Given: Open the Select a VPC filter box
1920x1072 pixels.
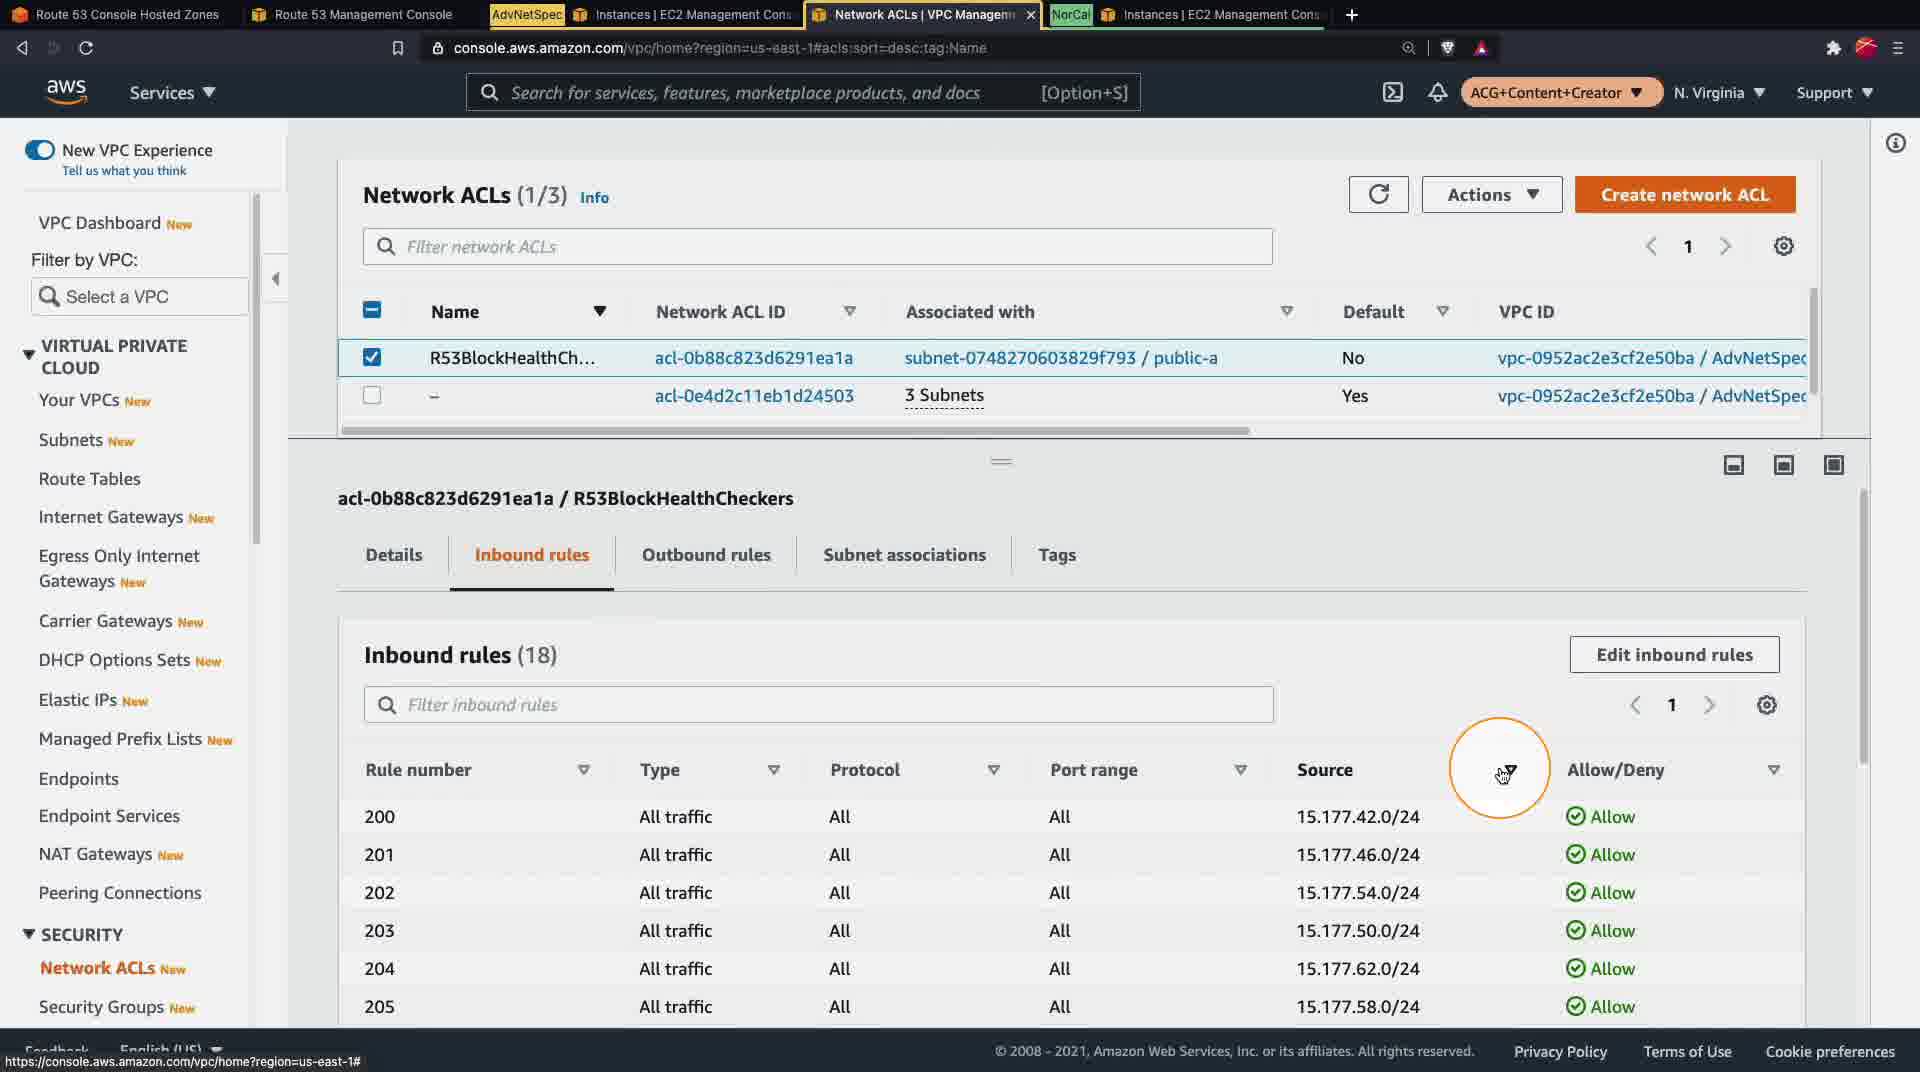Looking at the screenshot, I should tap(139, 296).
